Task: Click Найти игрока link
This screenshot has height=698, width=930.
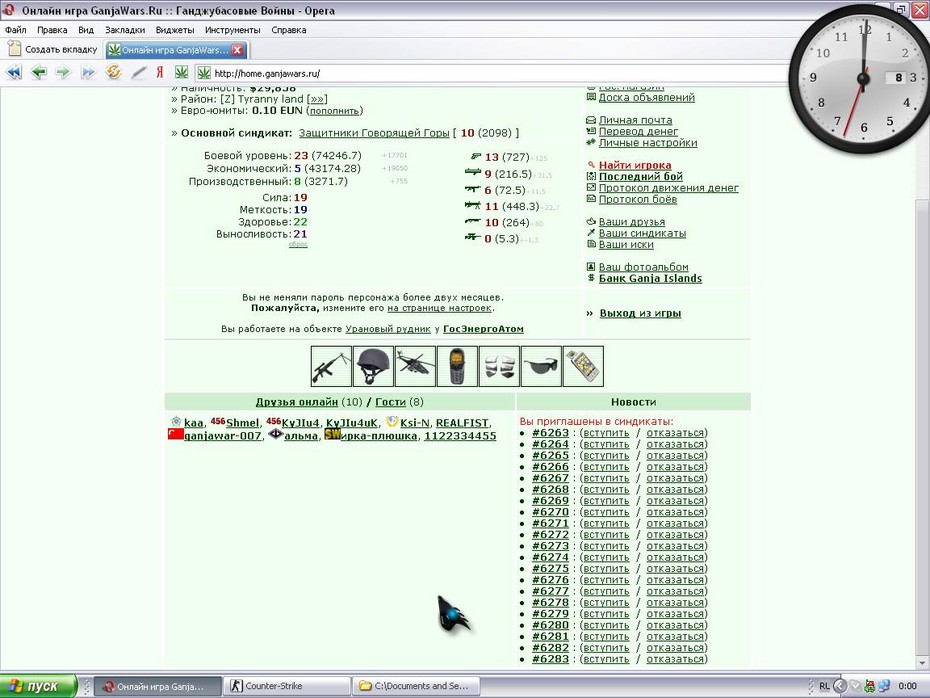Action: (635, 165)
